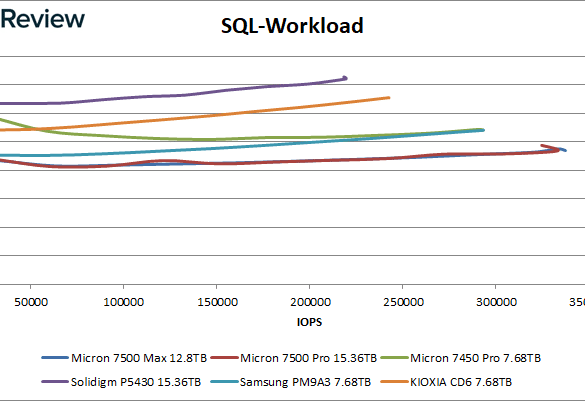Select Micron 7500 Max 12.8TB legend entry
Image resolution: width=585 pixels, height=401 pixels.
click(x=124, y=358)
